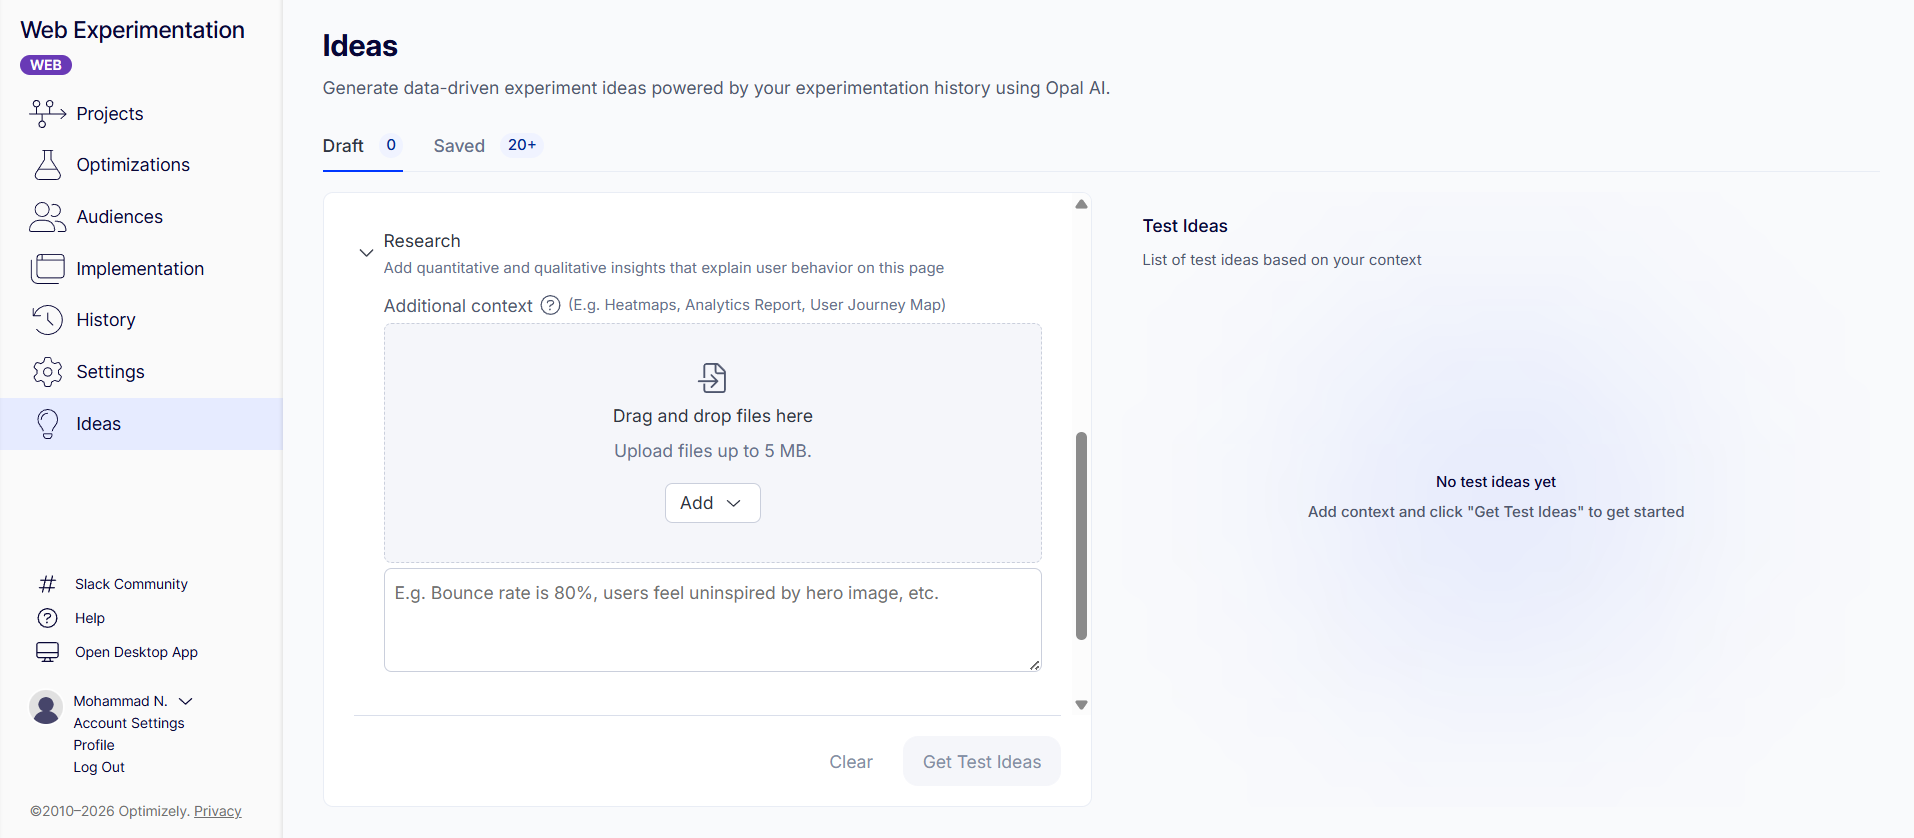The height and width of the screenshot is (838, 1914).
Task: Click the Implementation window icon
Action: pos(48,268)
